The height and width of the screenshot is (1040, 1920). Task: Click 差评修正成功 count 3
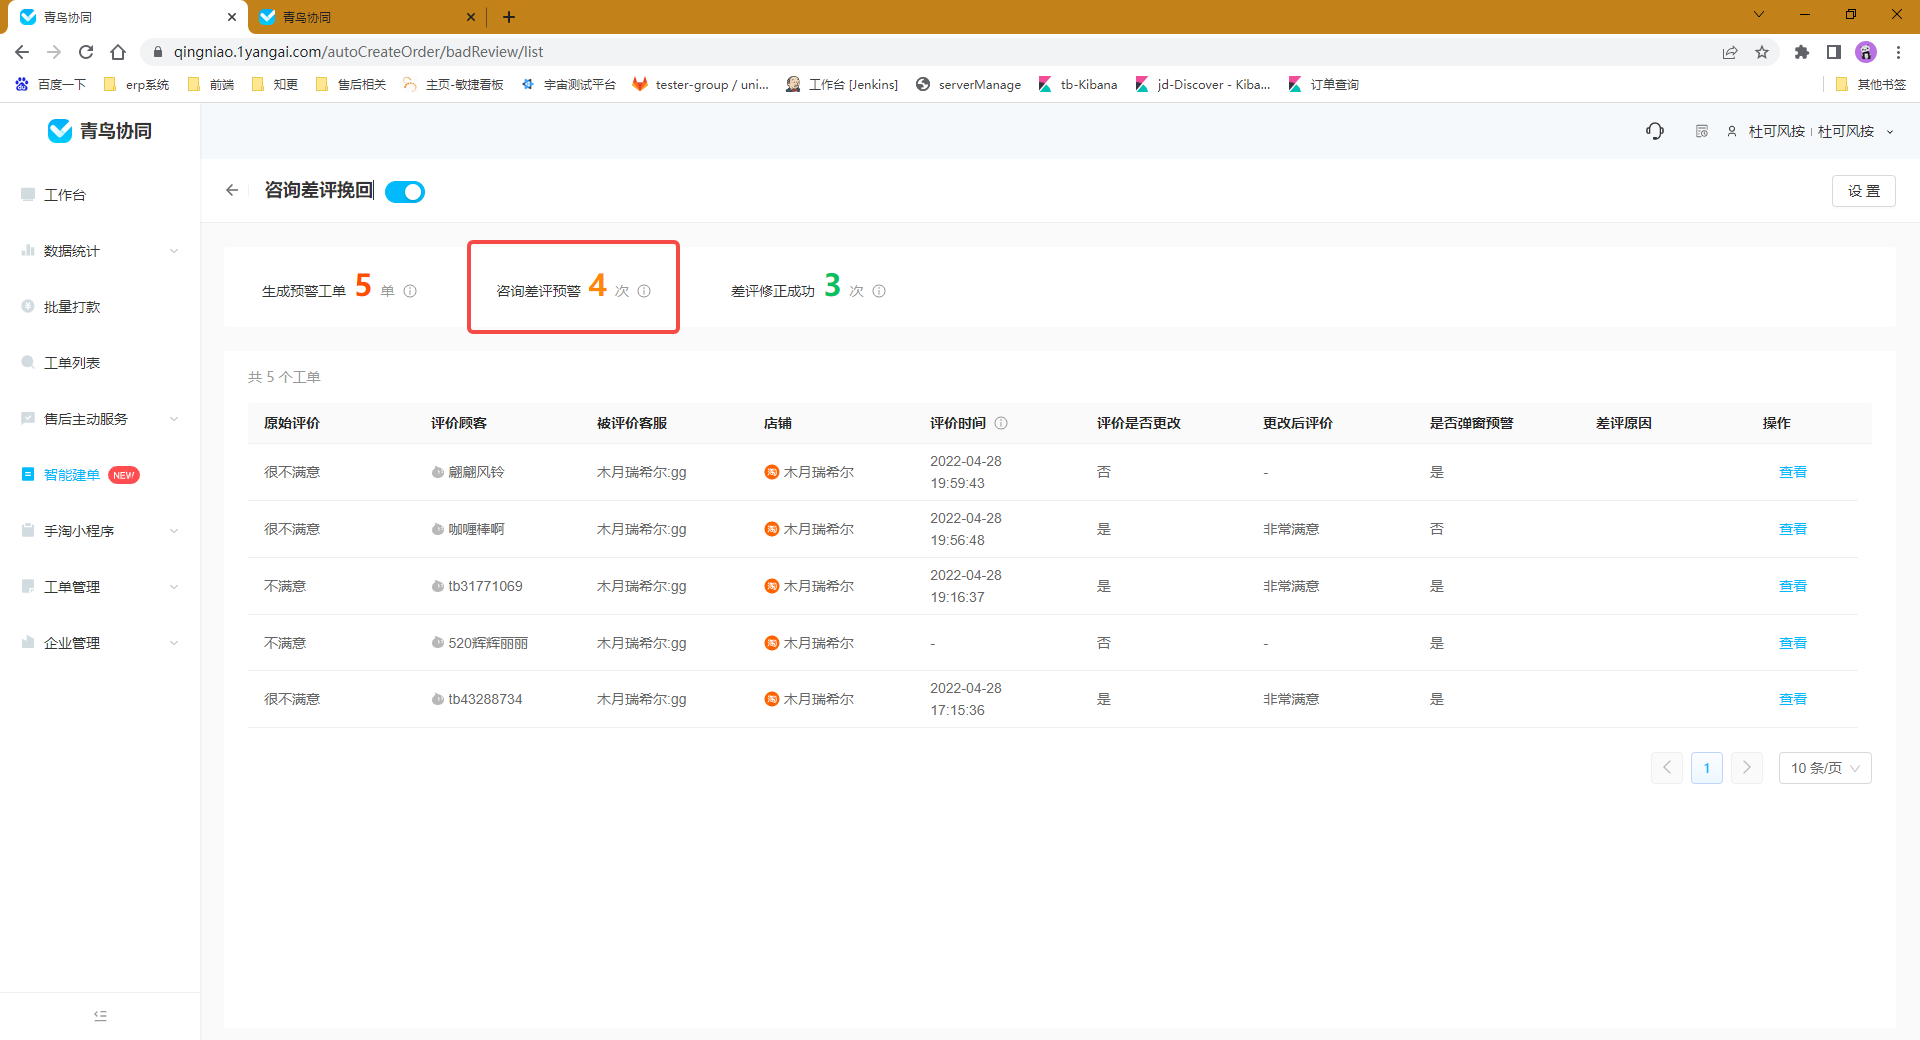832,286
